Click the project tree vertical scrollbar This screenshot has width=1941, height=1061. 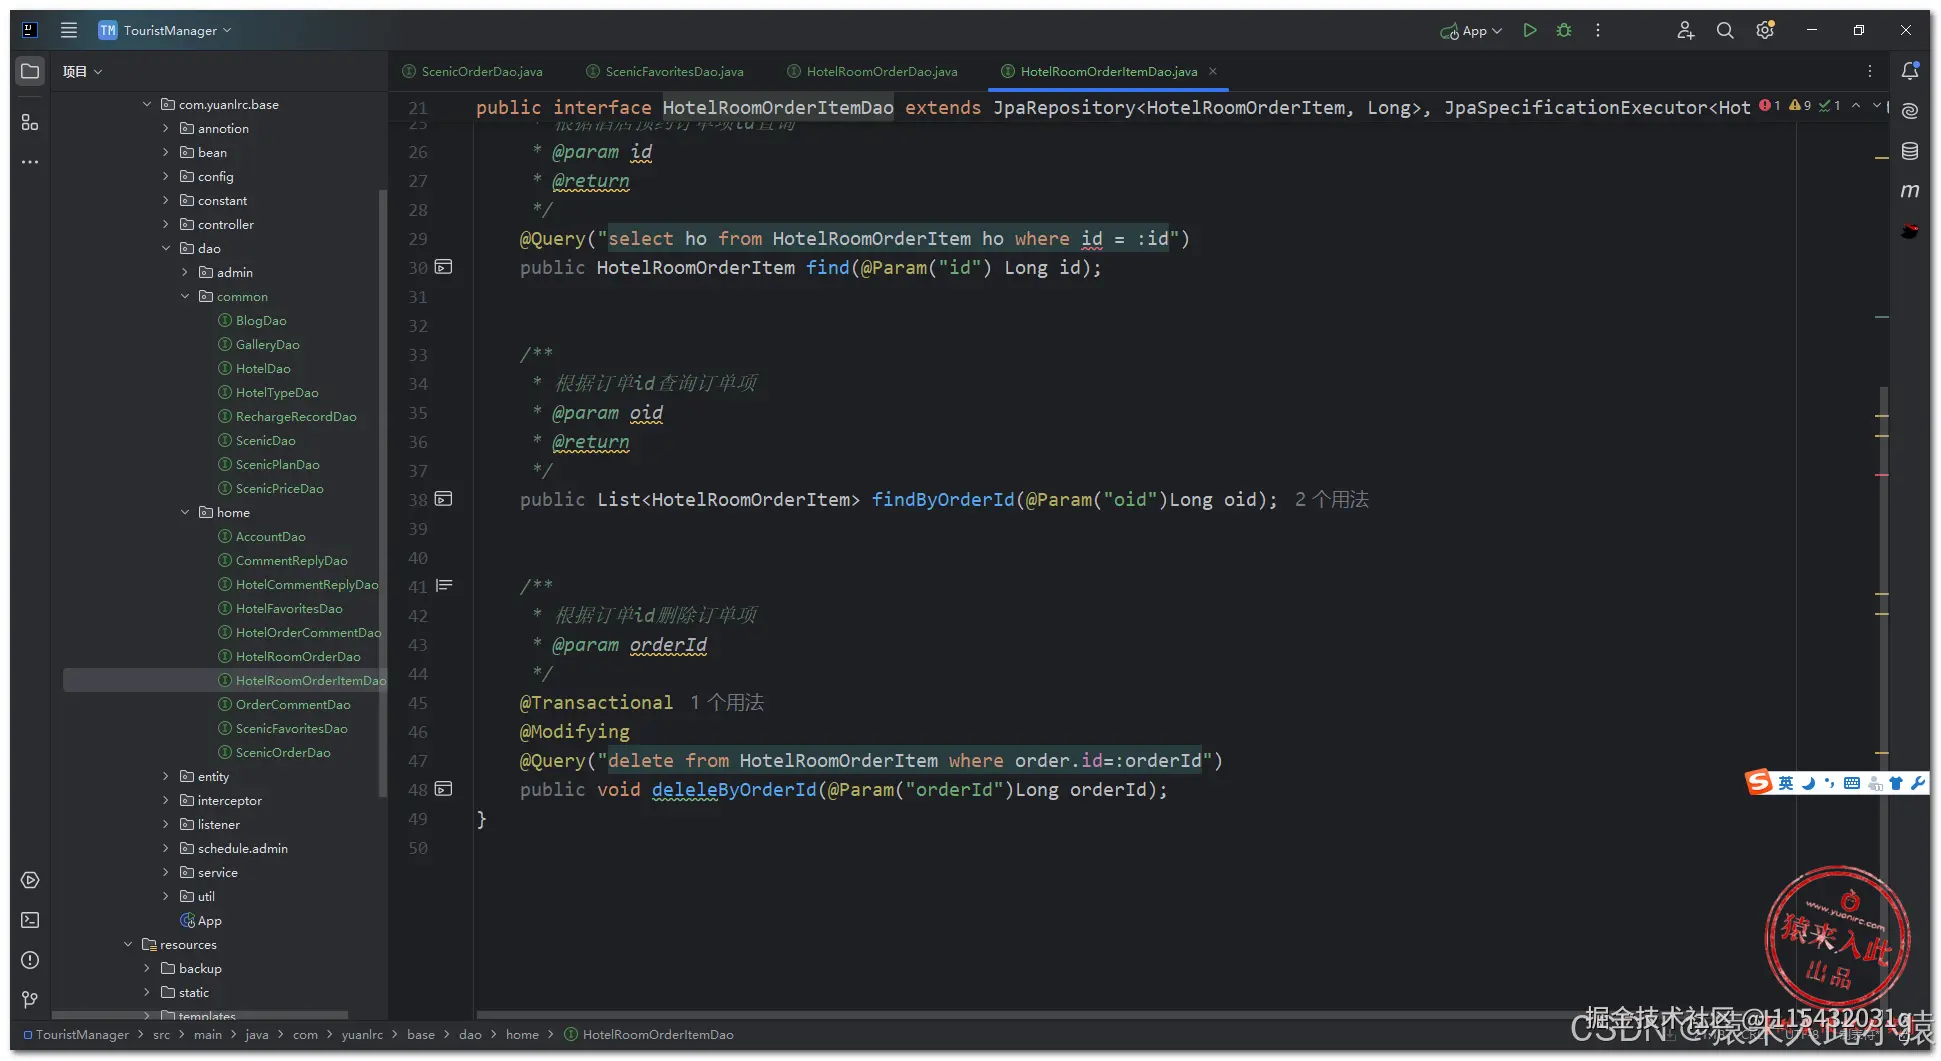(x=382, y=492)
